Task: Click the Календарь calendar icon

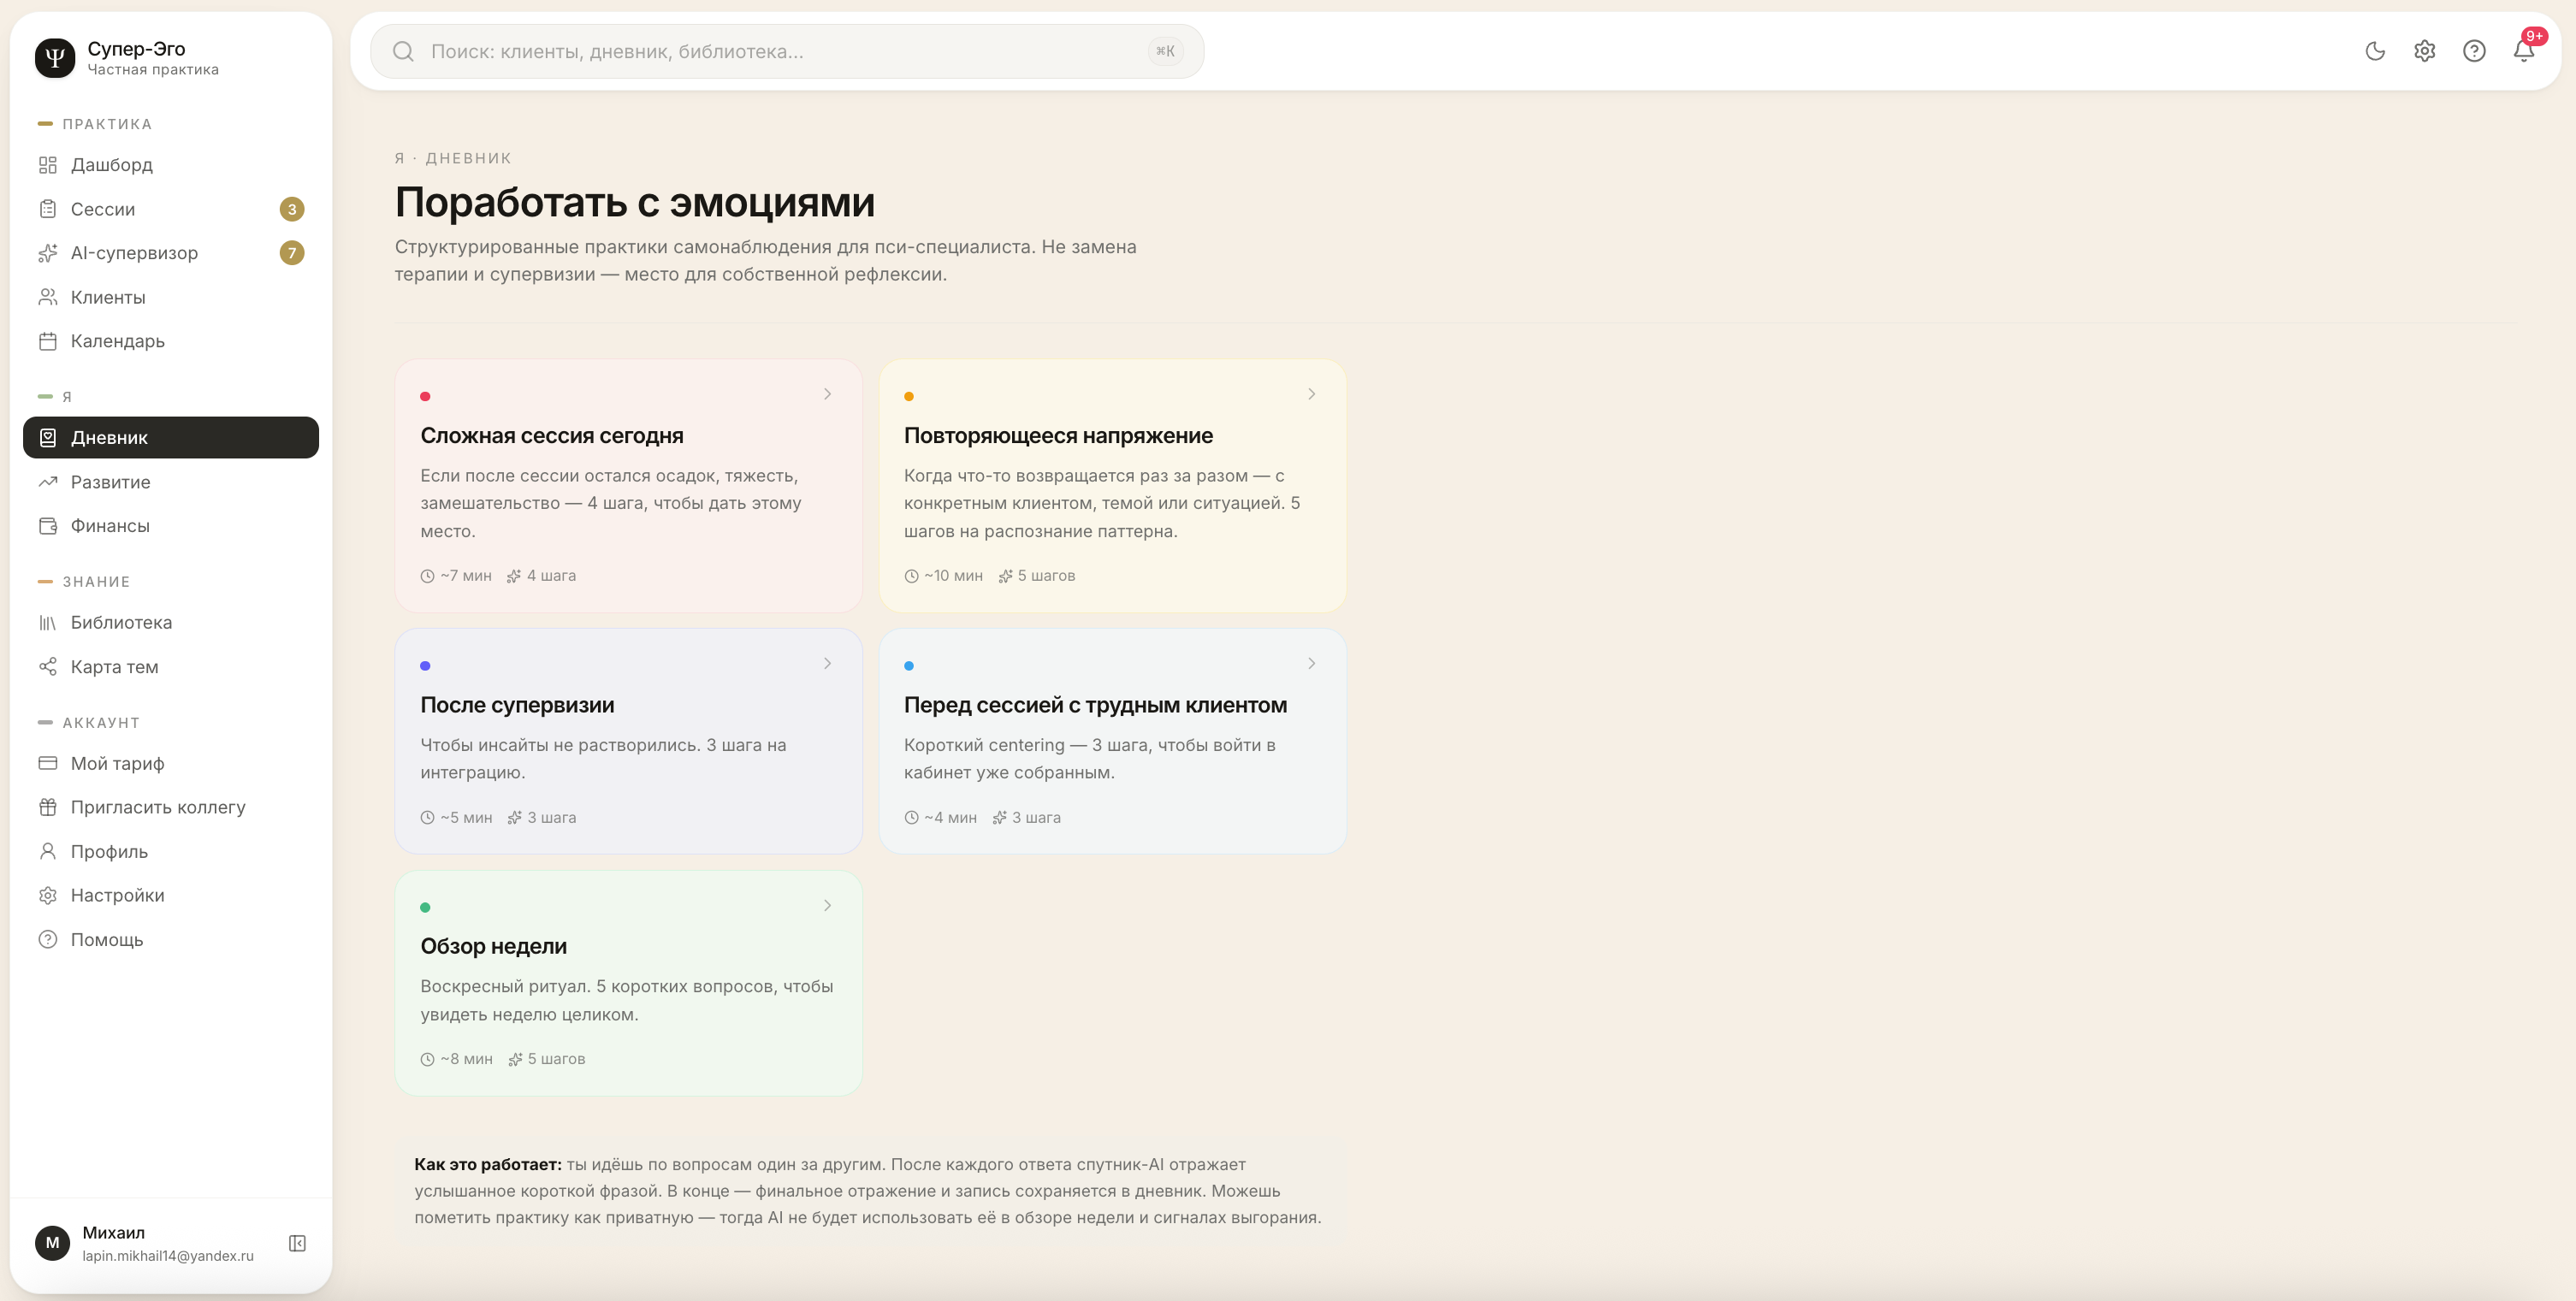Action: click(x=47, y=341)
